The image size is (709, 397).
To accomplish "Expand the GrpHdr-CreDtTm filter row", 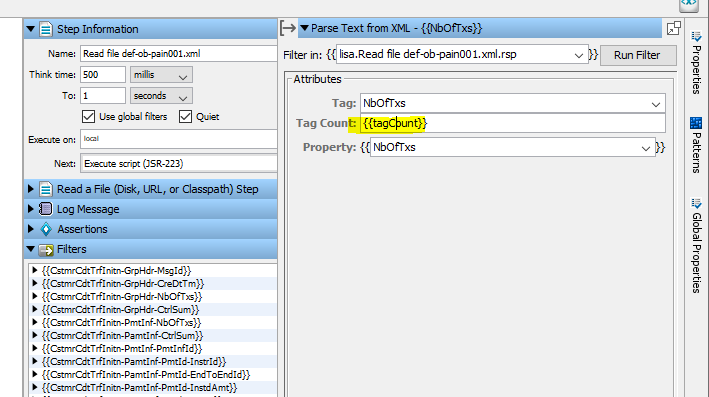I will pos(34,284).
